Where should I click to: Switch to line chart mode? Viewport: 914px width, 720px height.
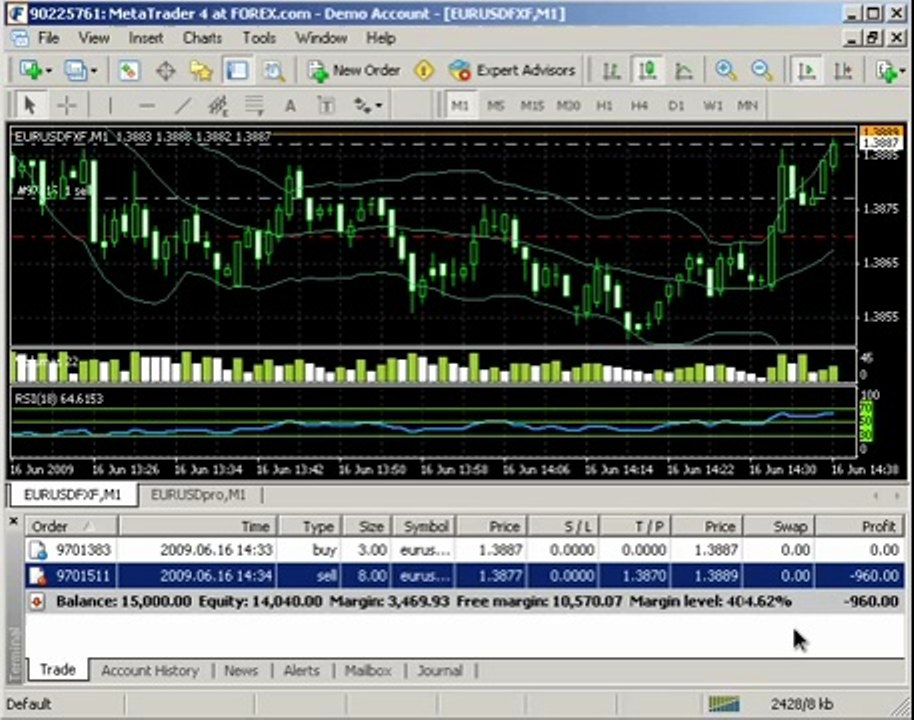point(684,70)
